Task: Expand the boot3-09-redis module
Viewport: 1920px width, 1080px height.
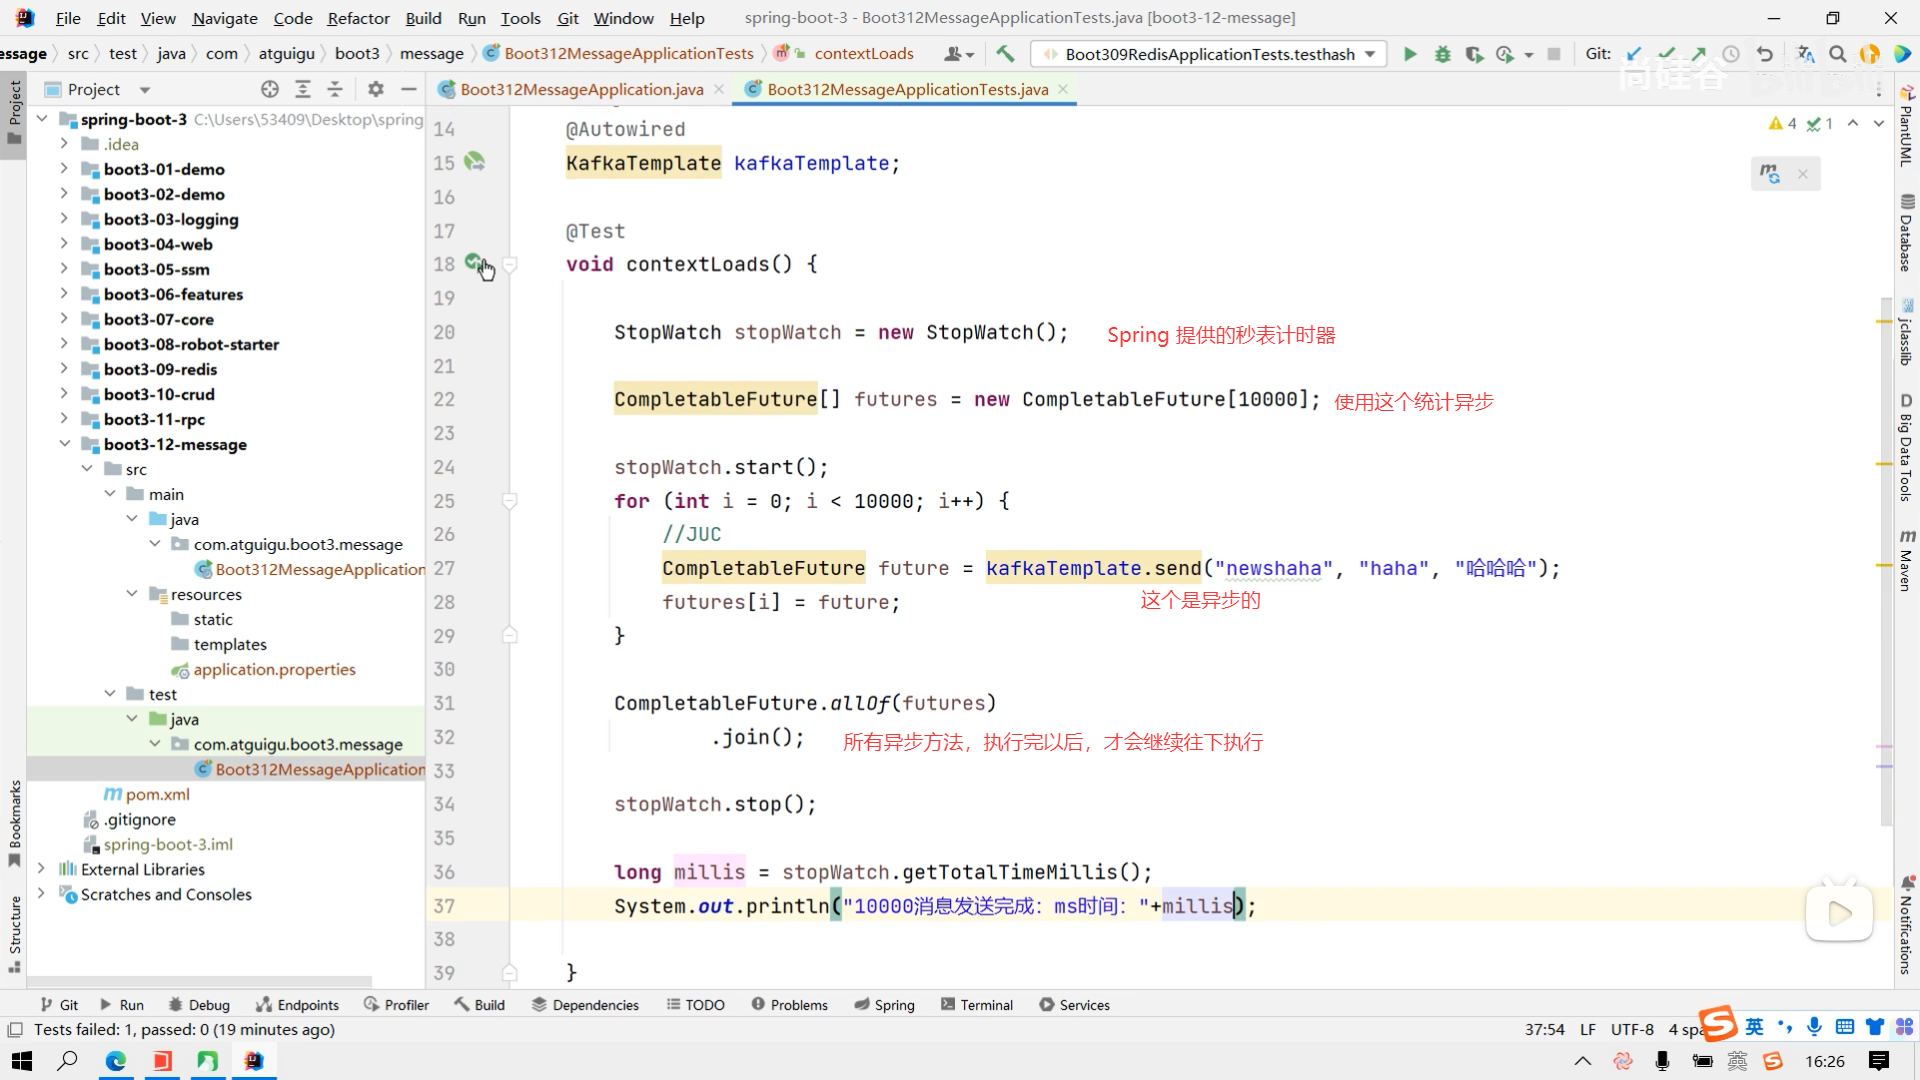Action: (x=64, y=369)
